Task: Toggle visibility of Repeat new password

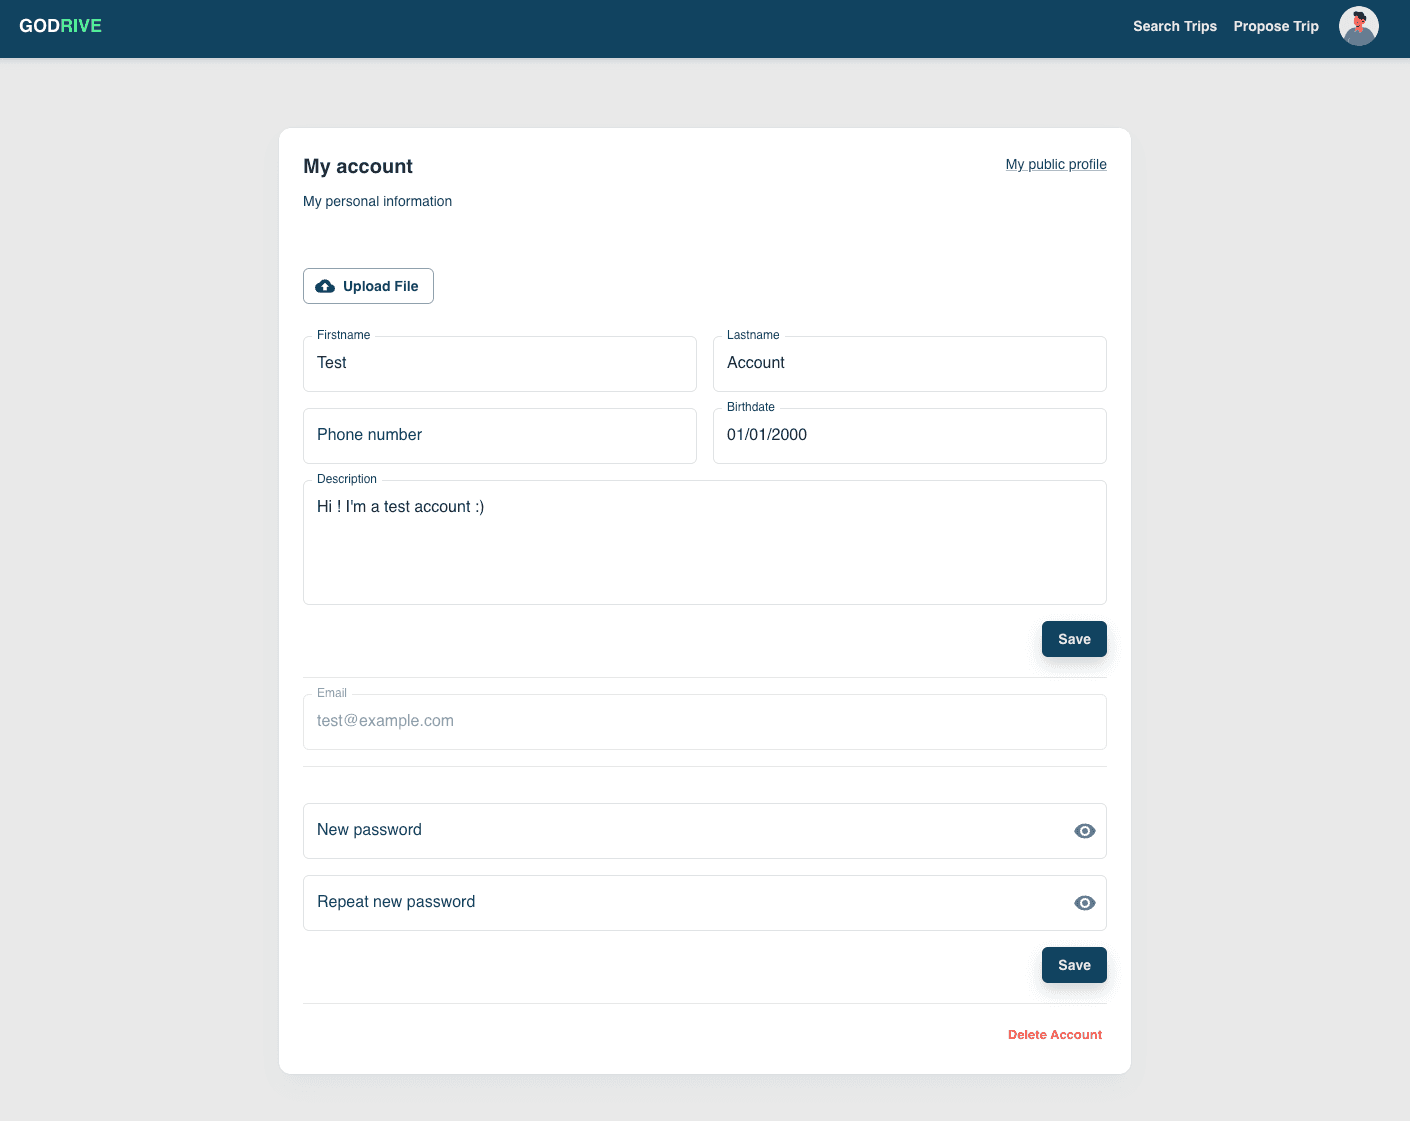Action: 1084,903
